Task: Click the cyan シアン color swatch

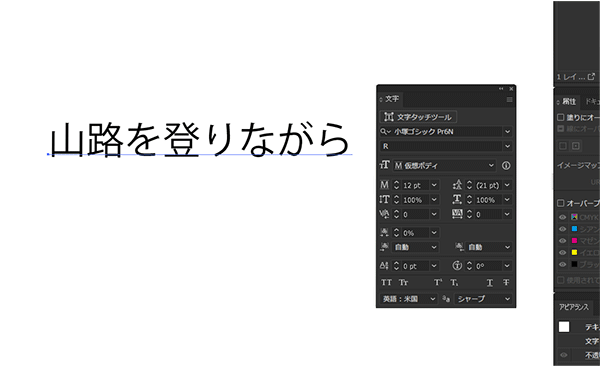Action: 574,229
